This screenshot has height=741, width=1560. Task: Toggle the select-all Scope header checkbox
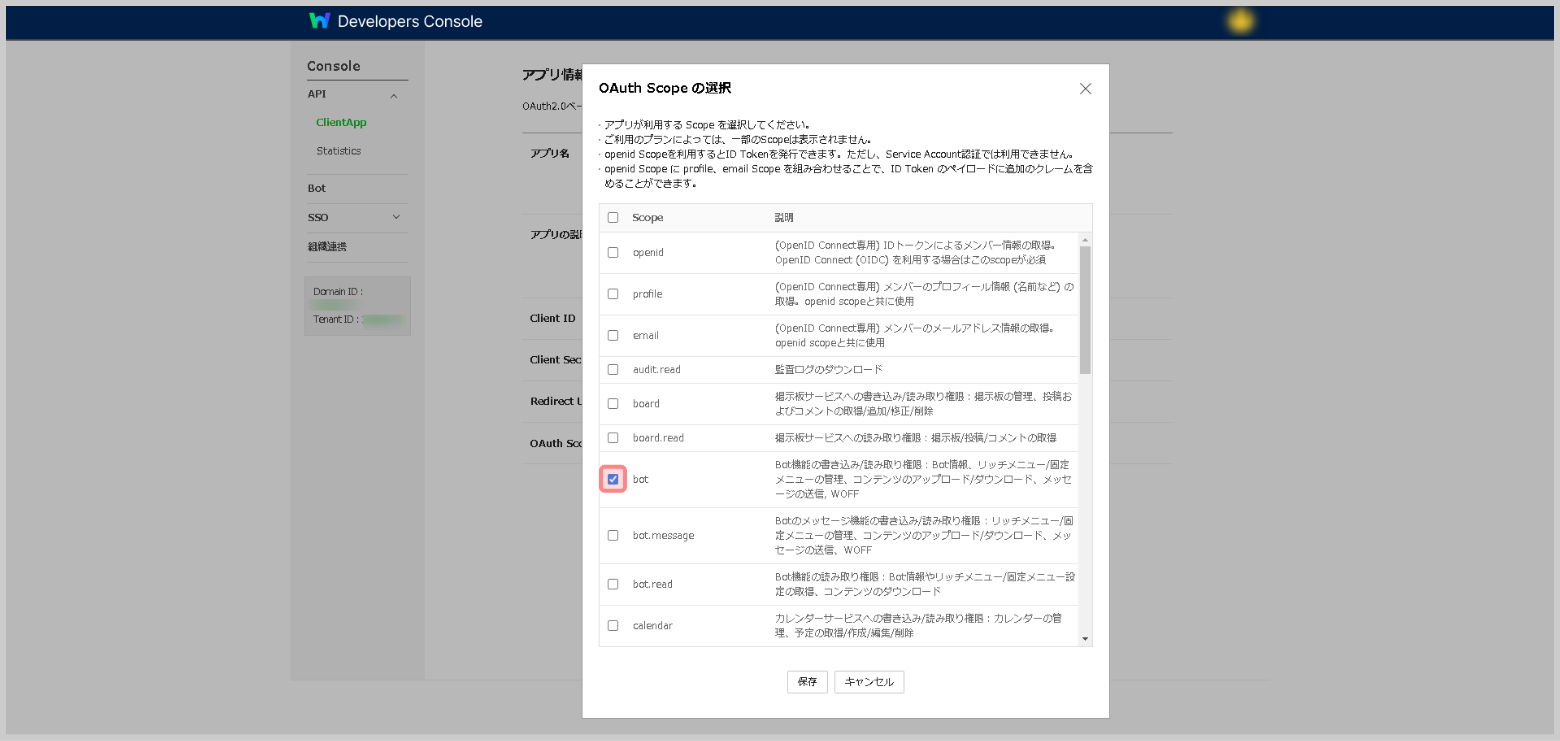pyautogui.click(x=613, y=217)
